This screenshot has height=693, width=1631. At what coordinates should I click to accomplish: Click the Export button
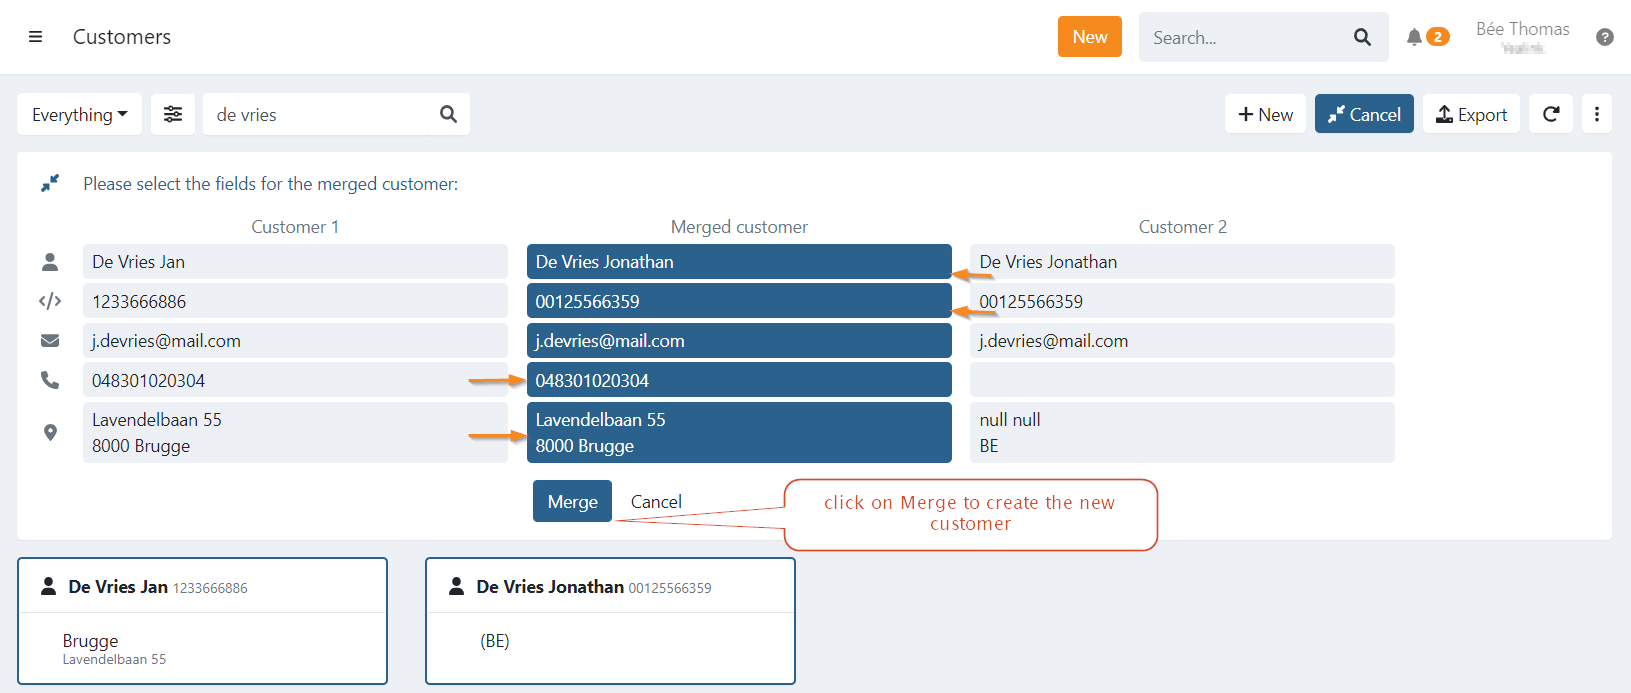1471,114
